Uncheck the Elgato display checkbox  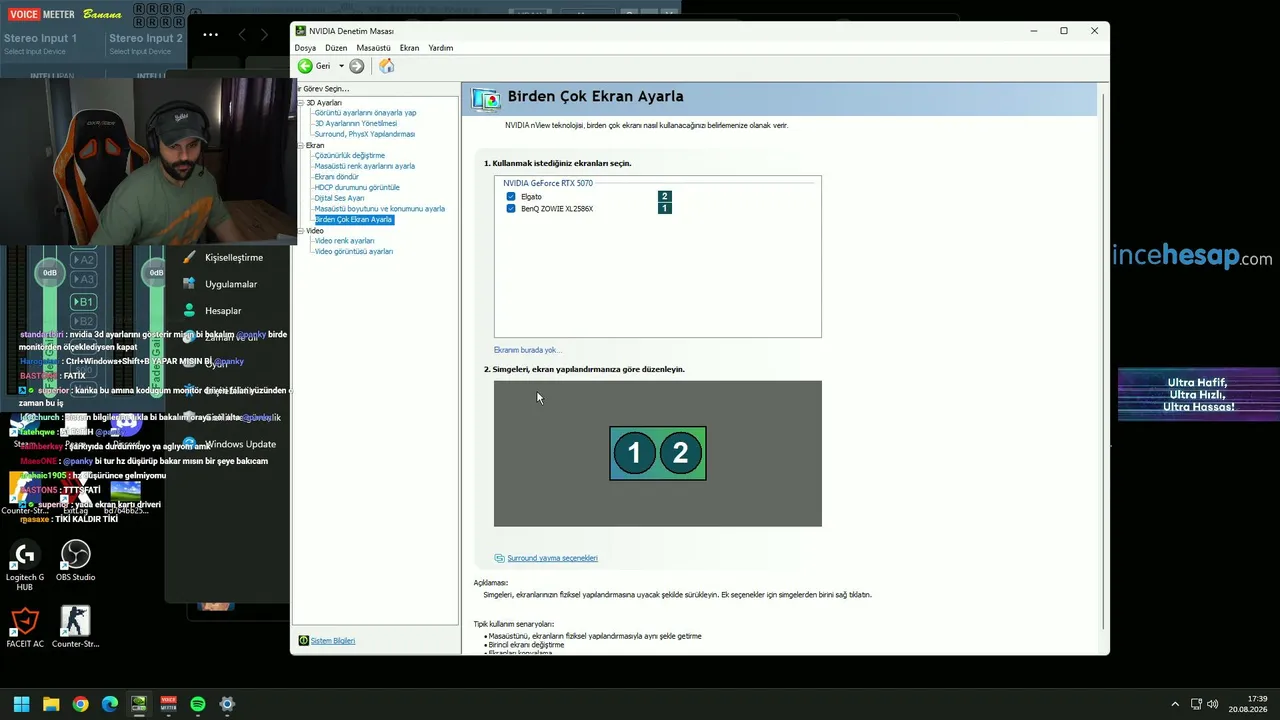click(x=511, y=197)
